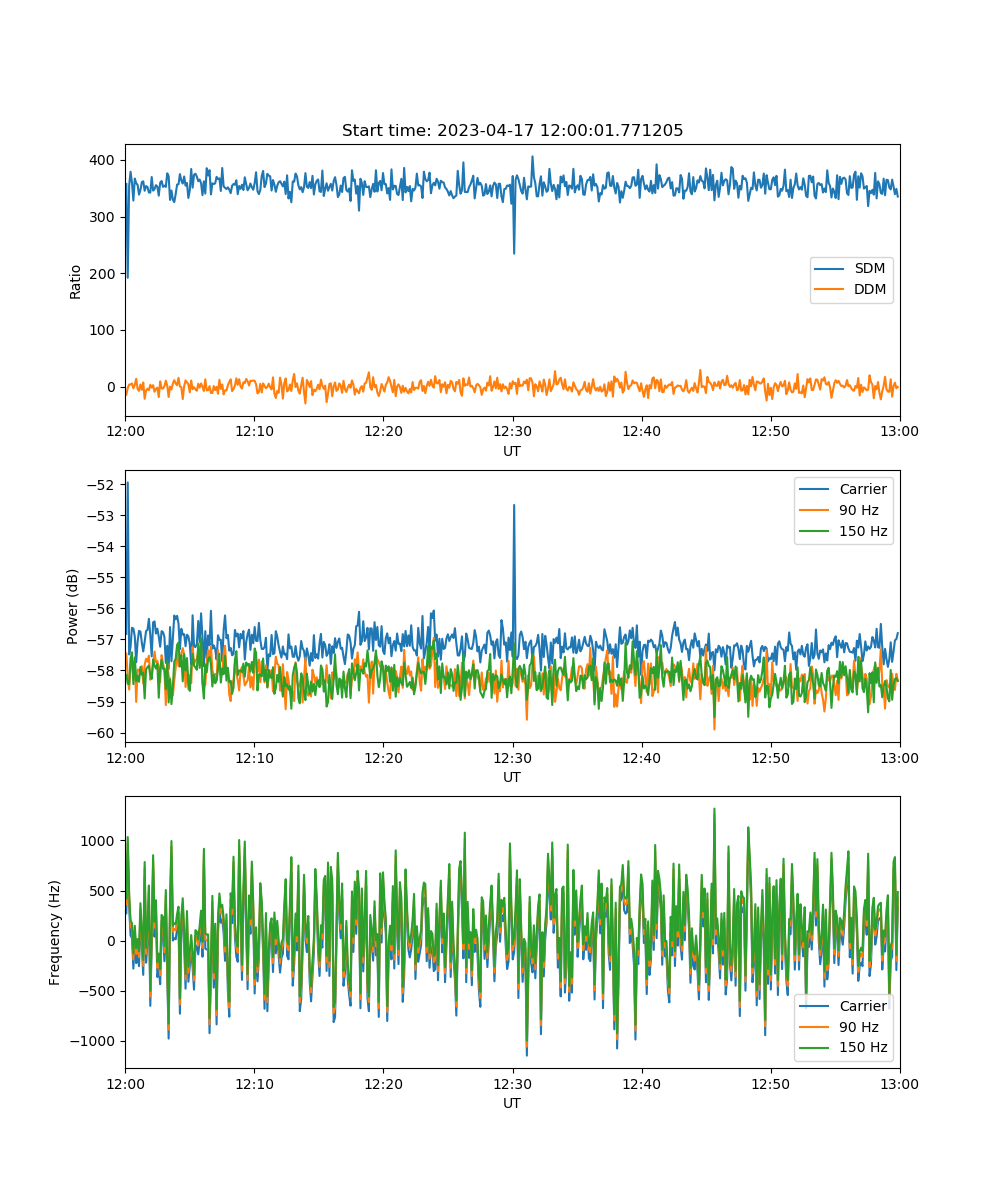Click the "12:00" tick under the Power plot
This screenshot has width=1000, height=1200.
coord(125,757)
